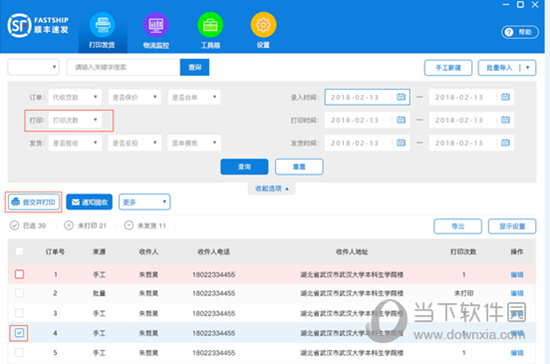Image resolution: width=550 pixels, height=364 pixels.
Task: Click 编辑 link for order 1
Action: [x=517, y=275]
